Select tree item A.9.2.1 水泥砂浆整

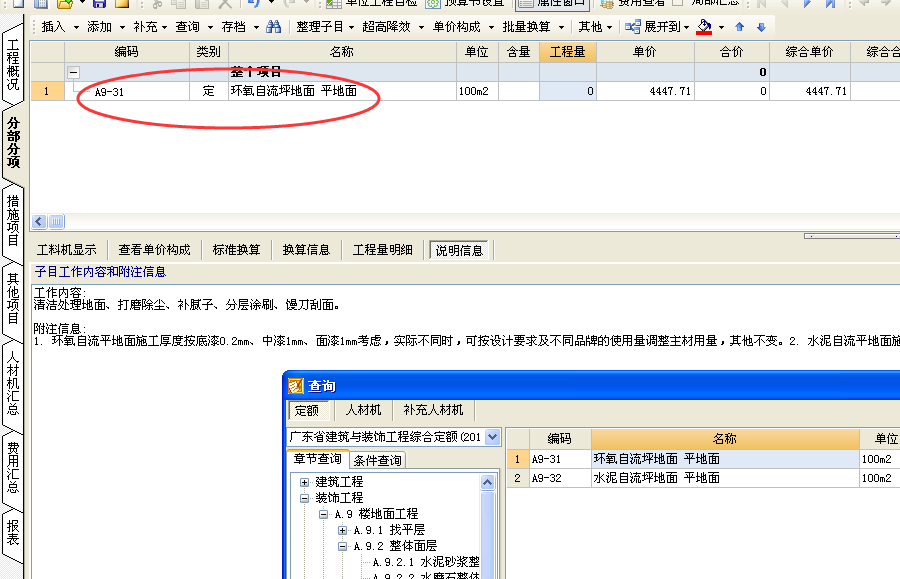point(426,562)
